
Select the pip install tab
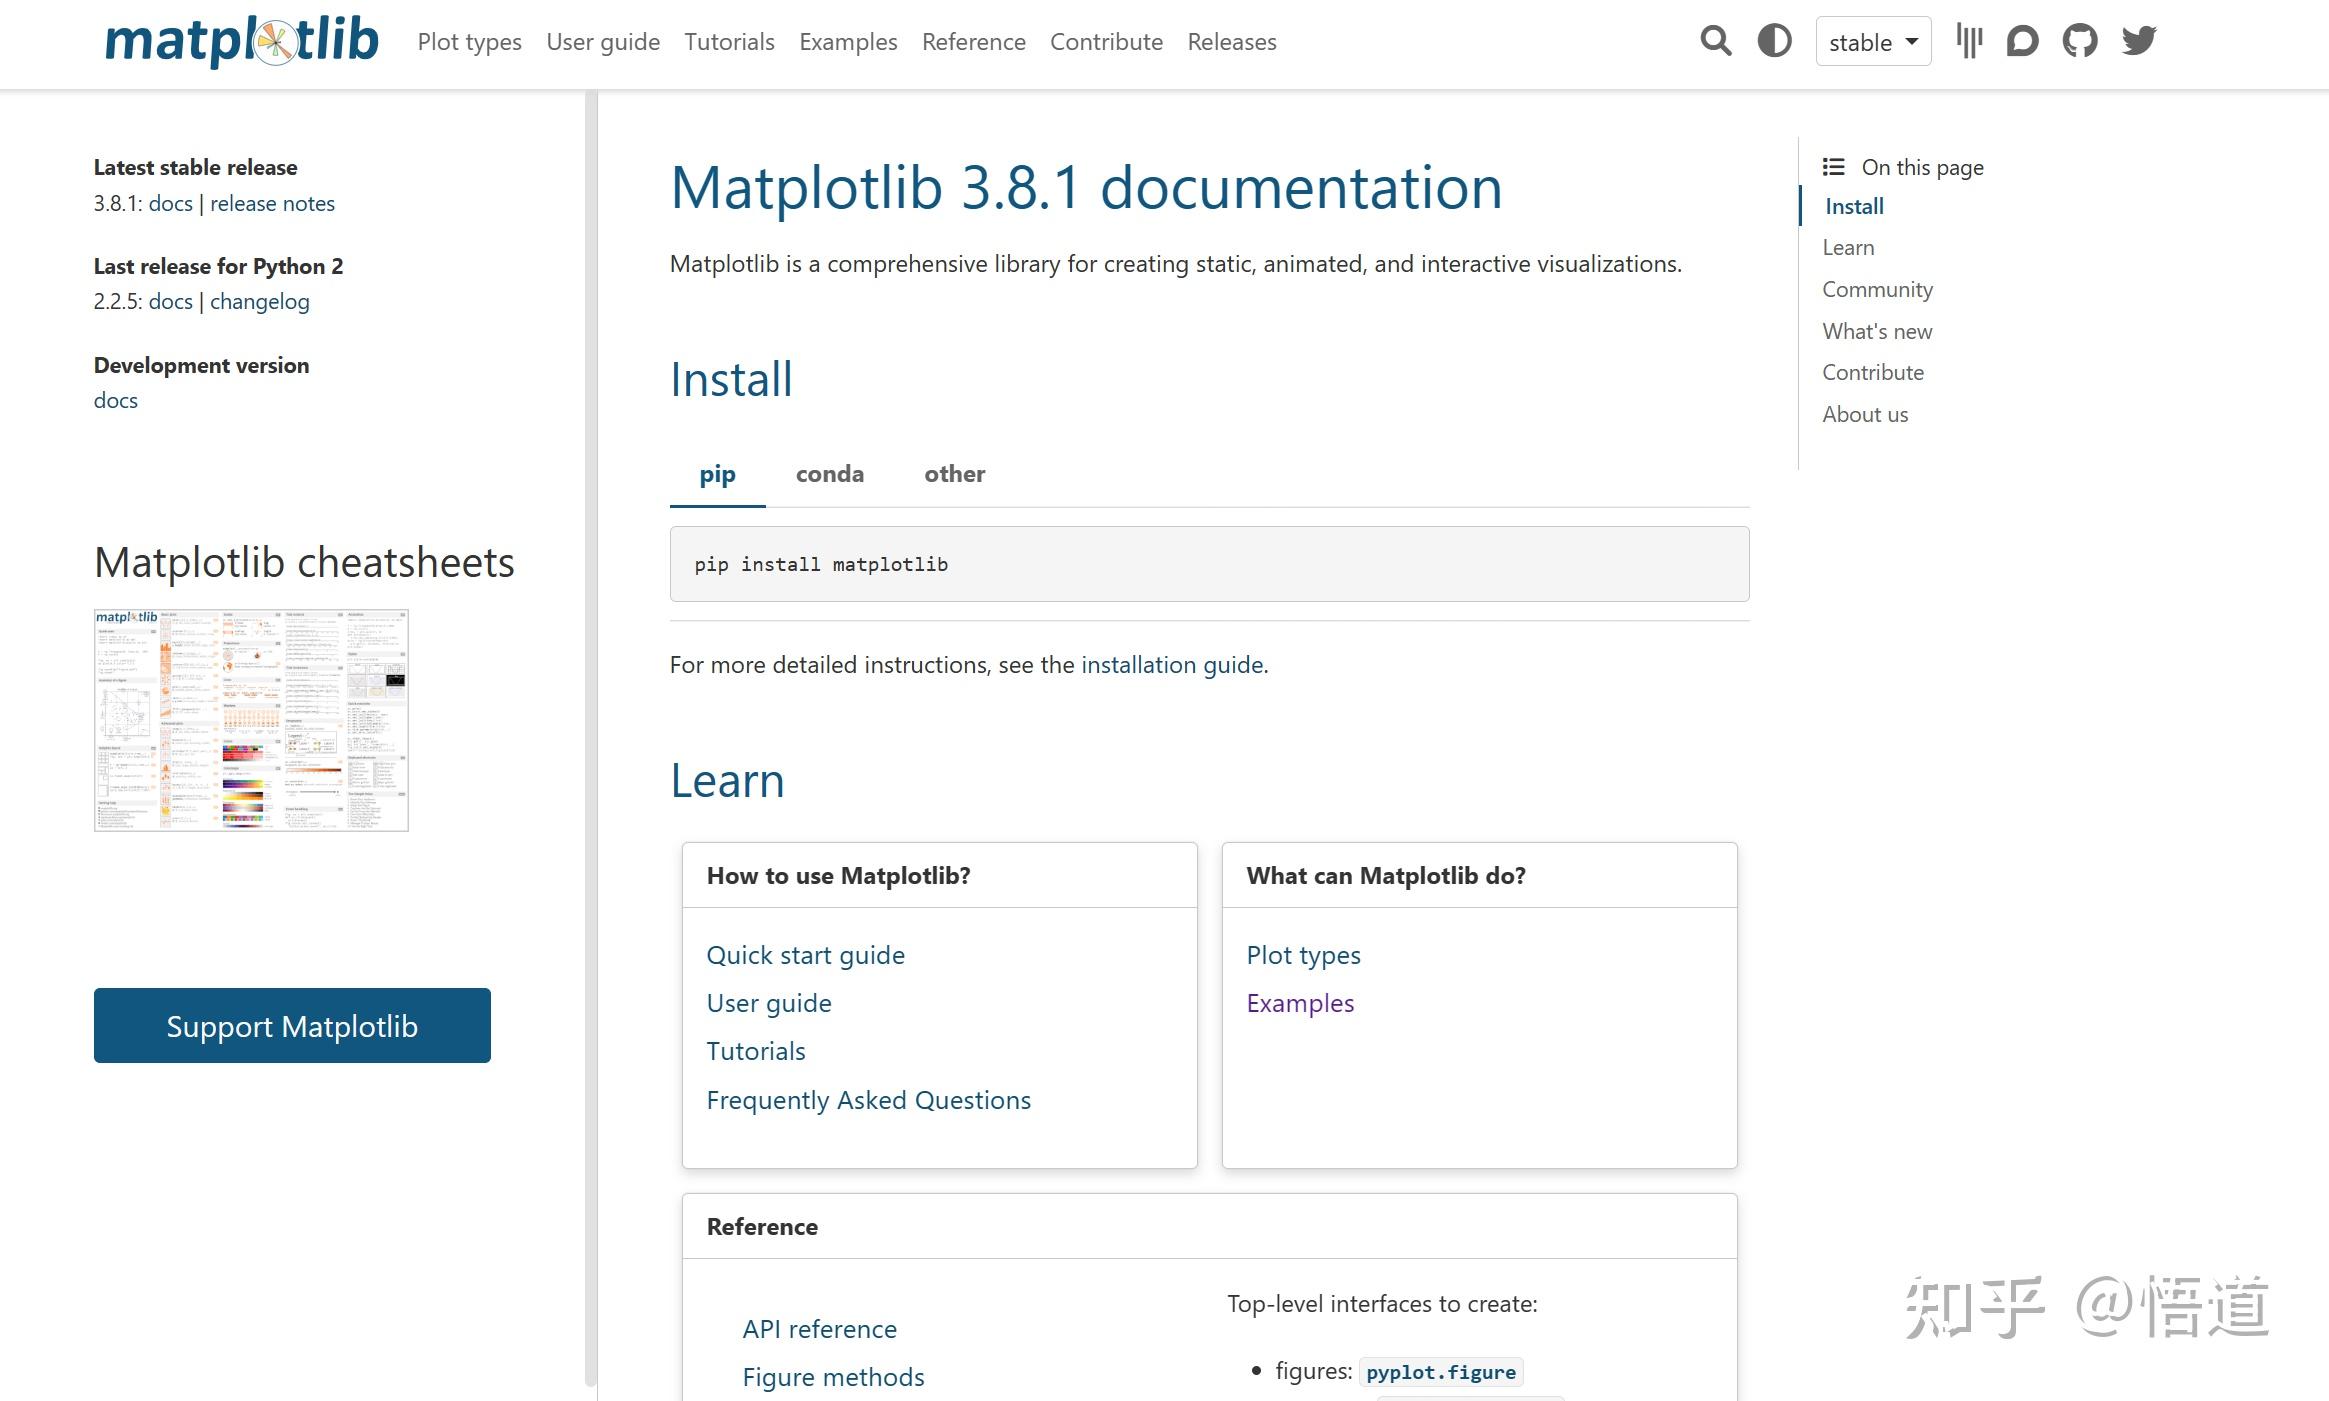717,474
